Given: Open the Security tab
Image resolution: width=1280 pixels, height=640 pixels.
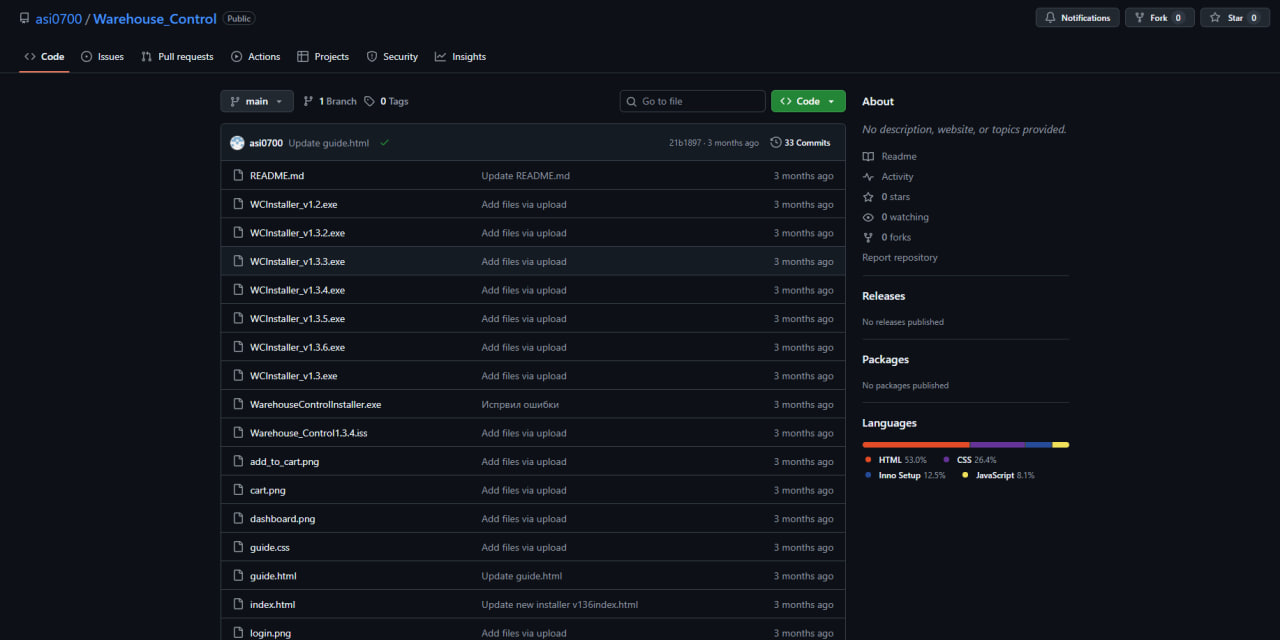Looking at the screenshot, I should (392, 57).
